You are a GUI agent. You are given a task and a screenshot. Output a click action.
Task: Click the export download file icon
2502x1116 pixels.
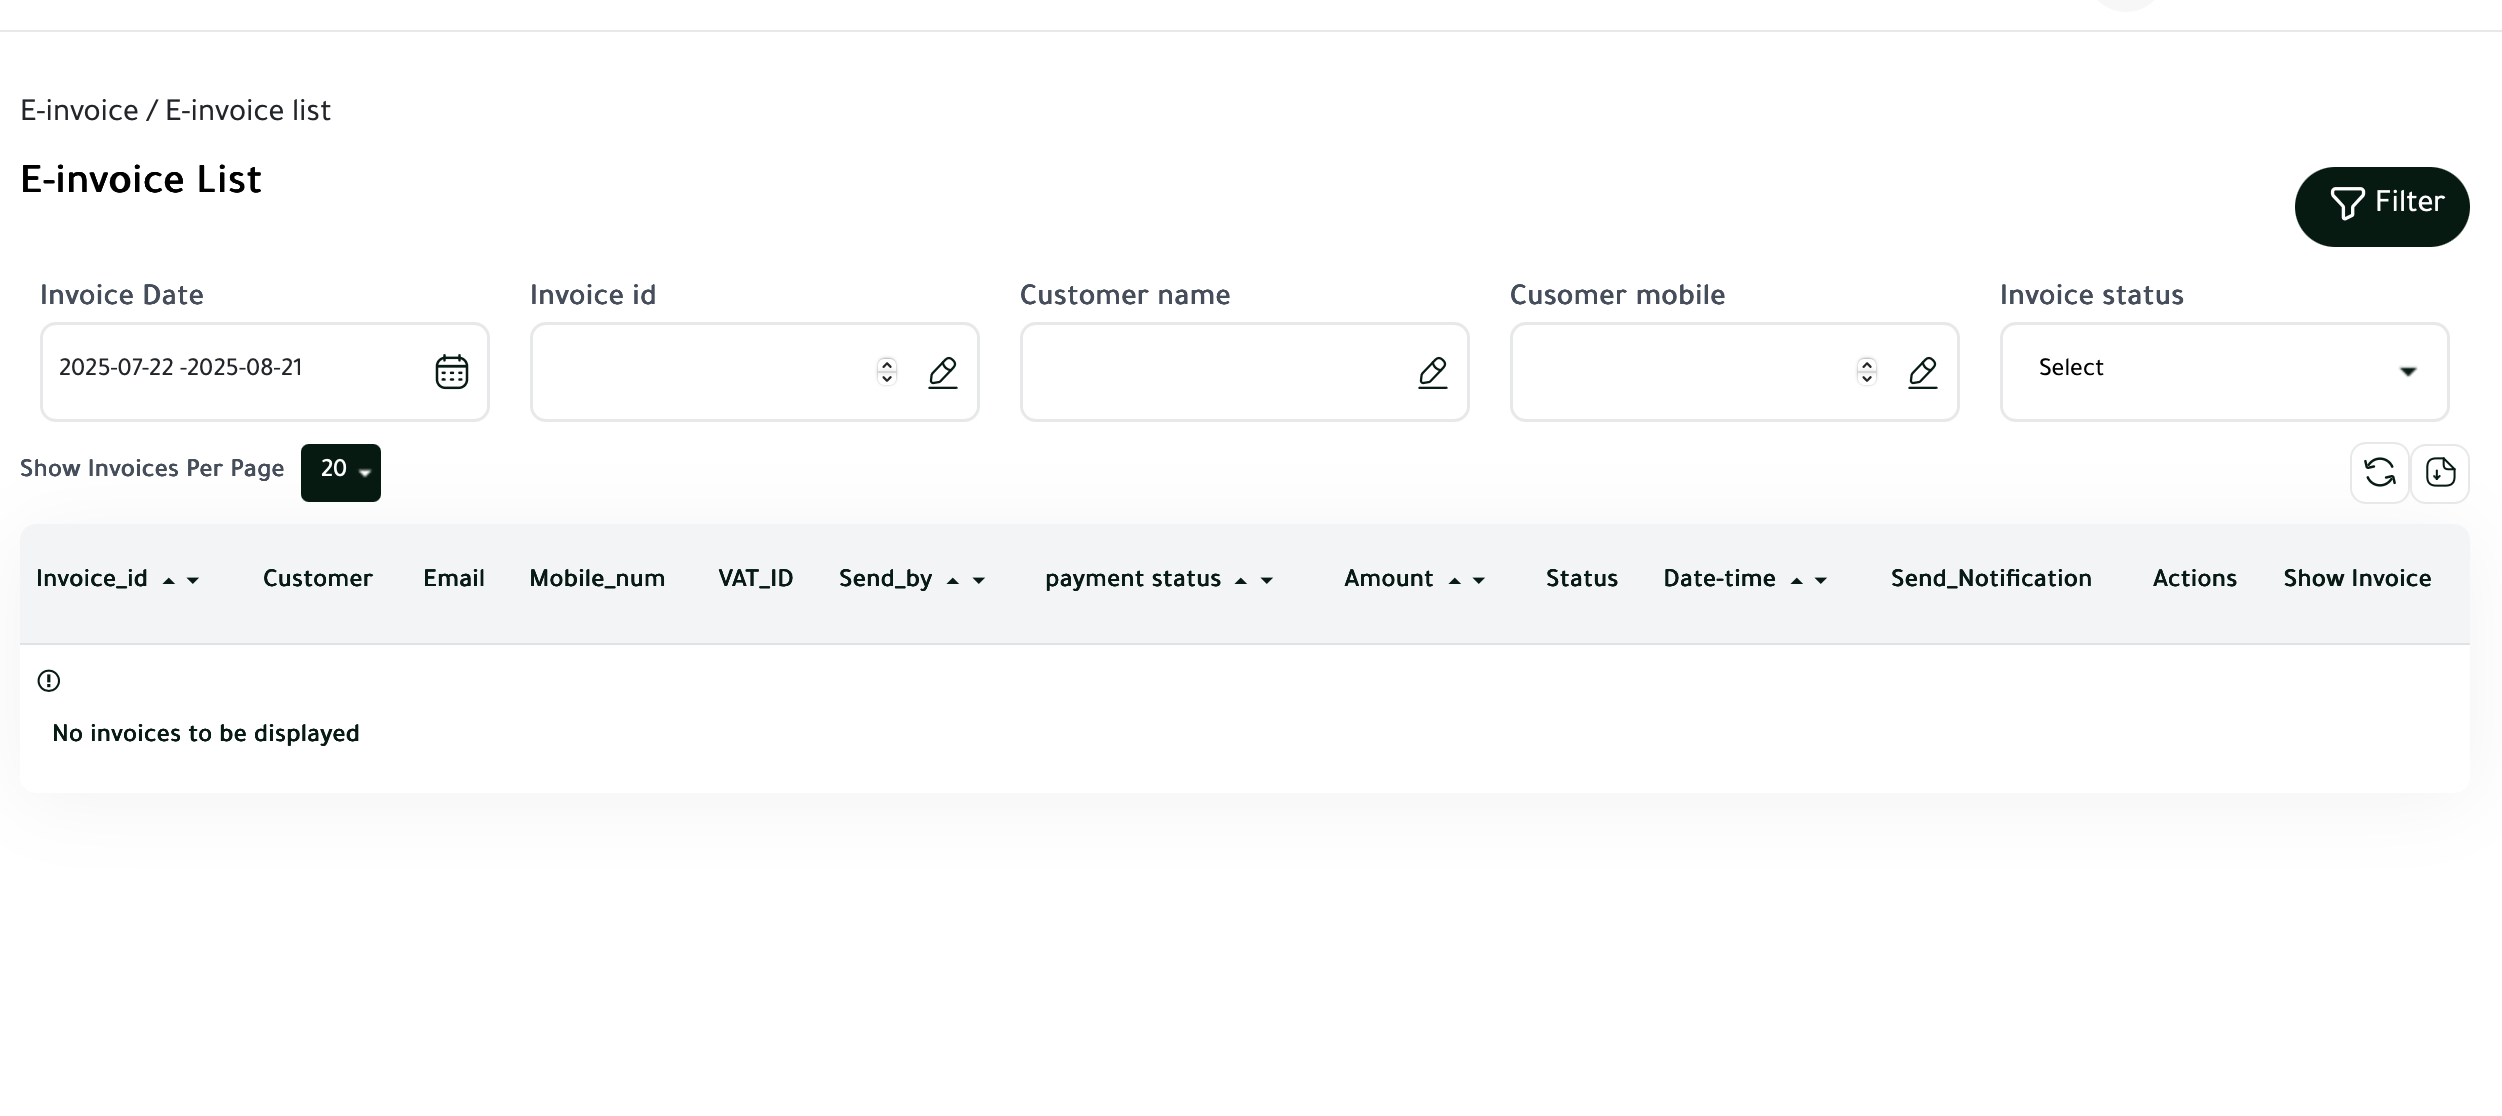click(x=2440, y=473)
